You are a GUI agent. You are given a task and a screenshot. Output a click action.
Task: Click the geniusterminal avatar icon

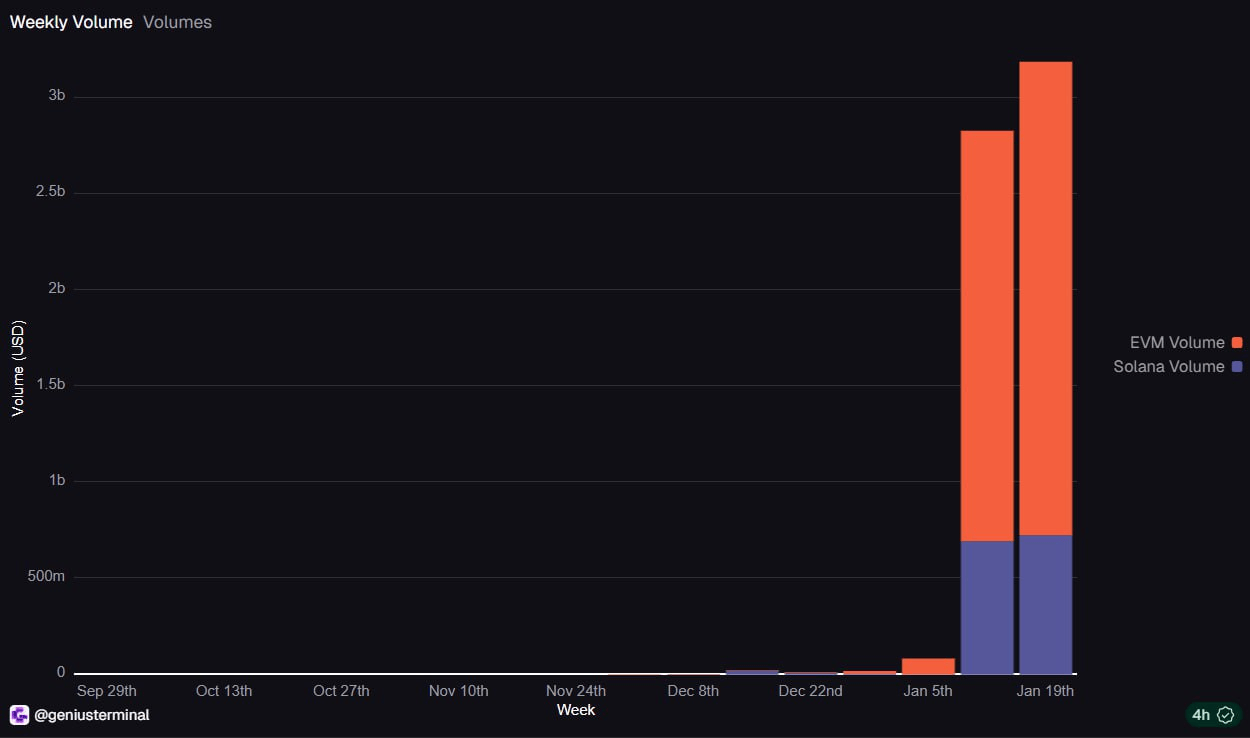coord(19,715)
